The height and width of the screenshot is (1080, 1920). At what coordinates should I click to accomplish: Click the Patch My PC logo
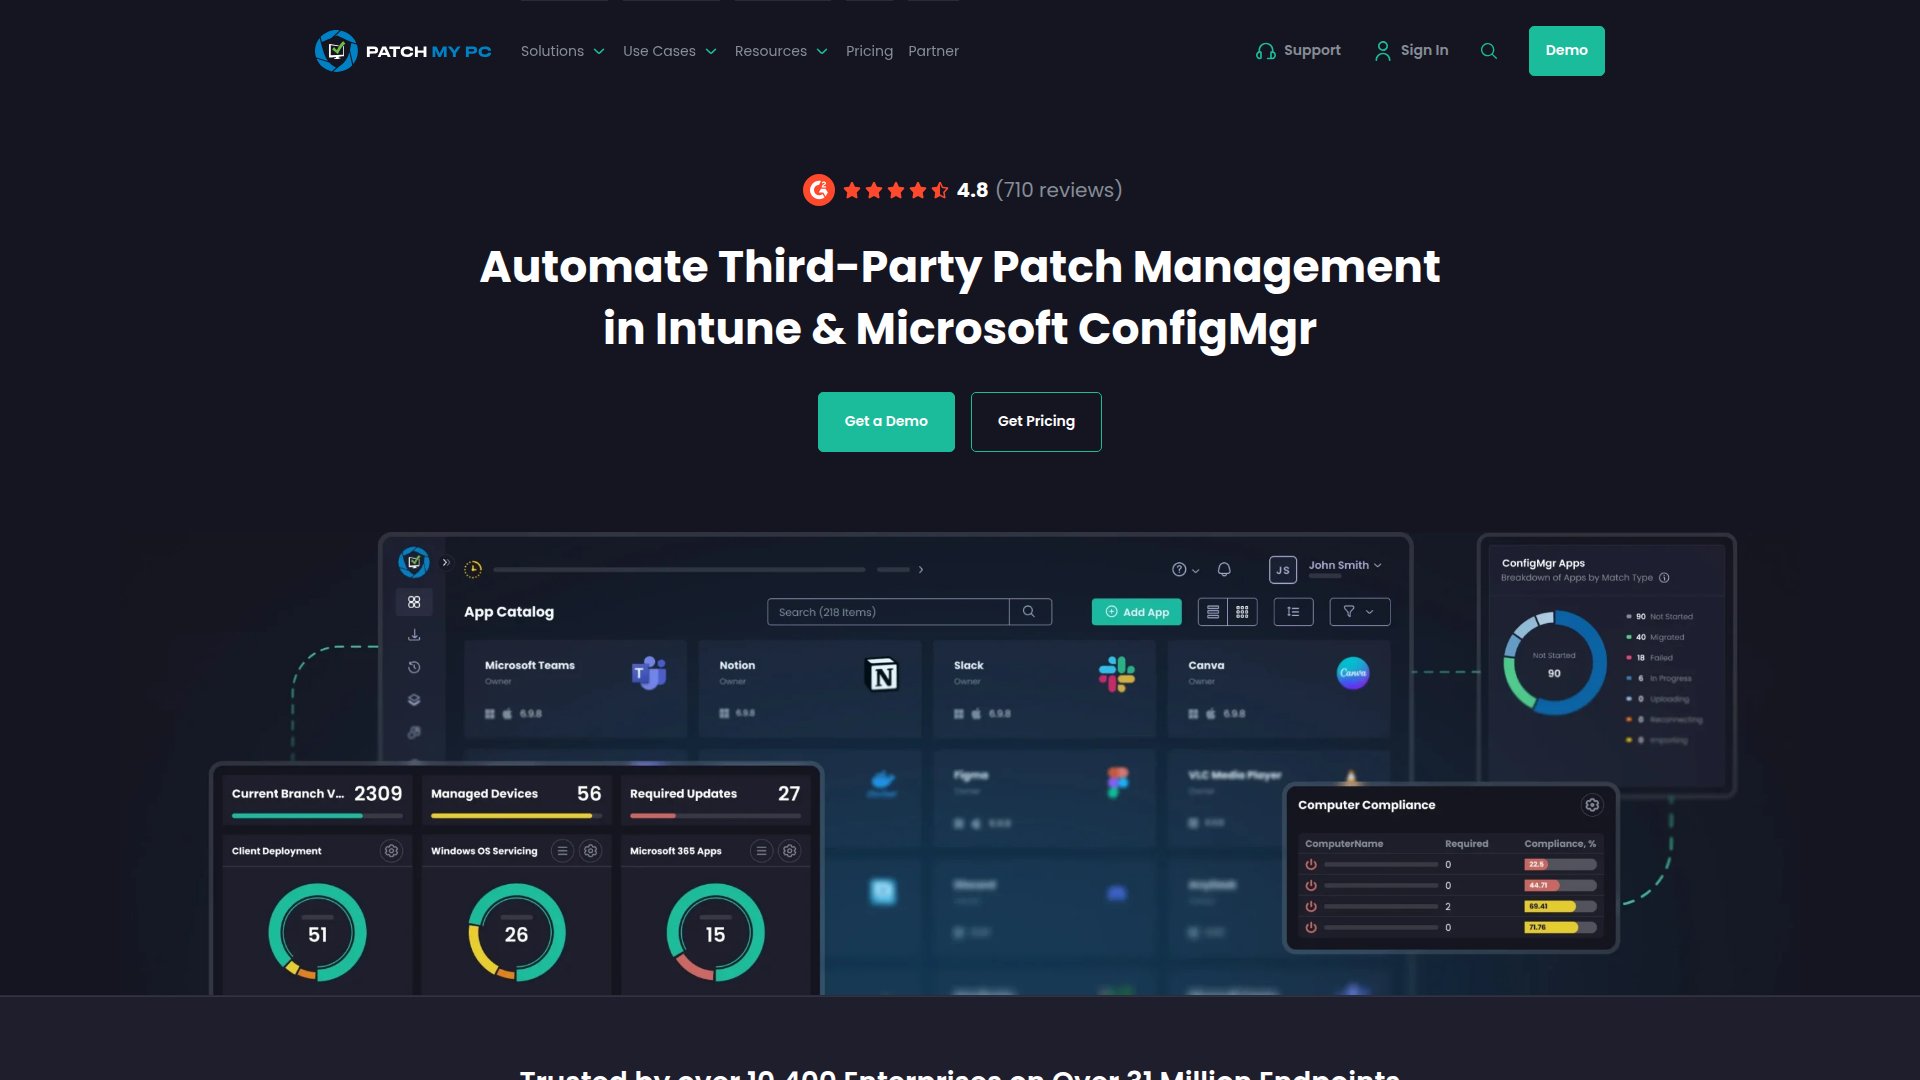[403, 51]
